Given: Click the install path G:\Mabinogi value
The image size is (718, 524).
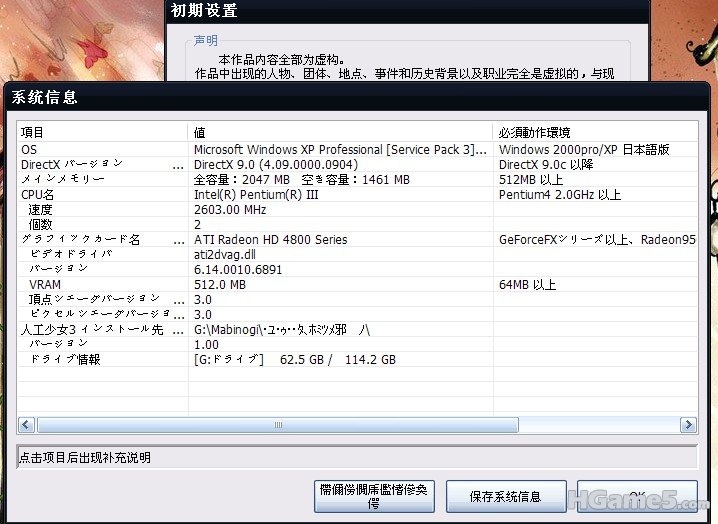Looking at the screenshot, I should [282, 330].
